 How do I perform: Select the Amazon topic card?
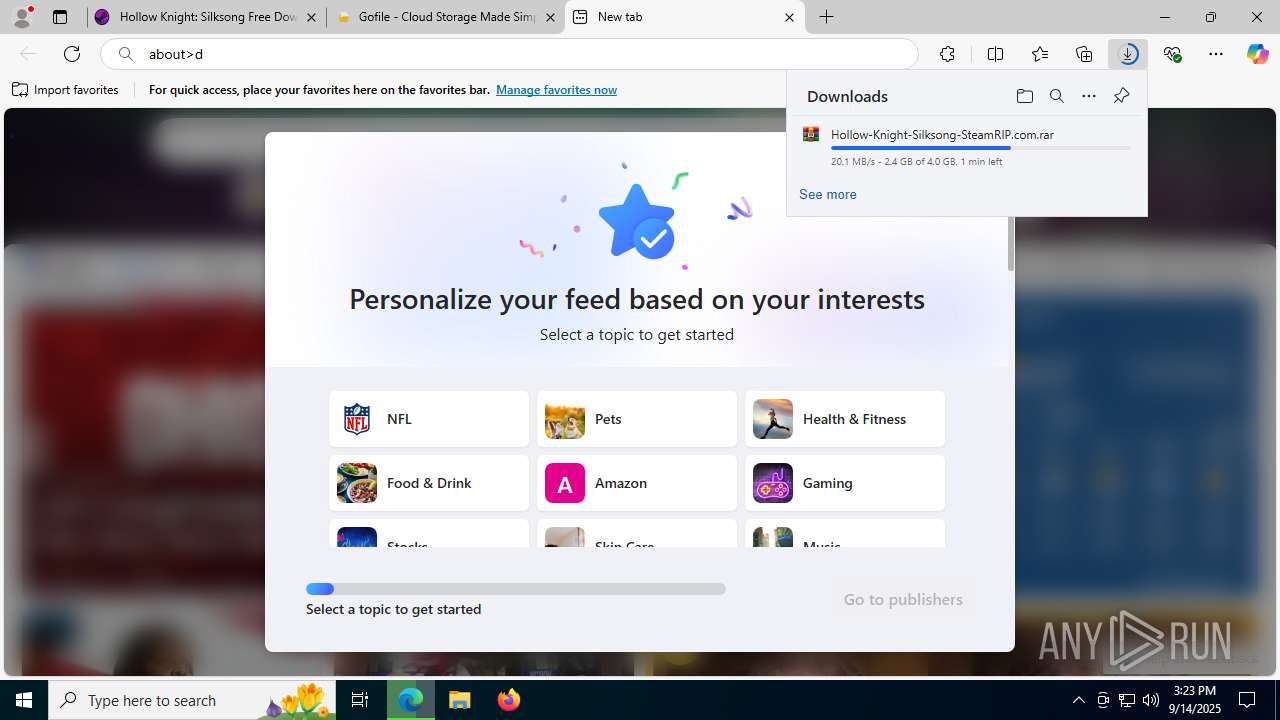tap(637, 483)
